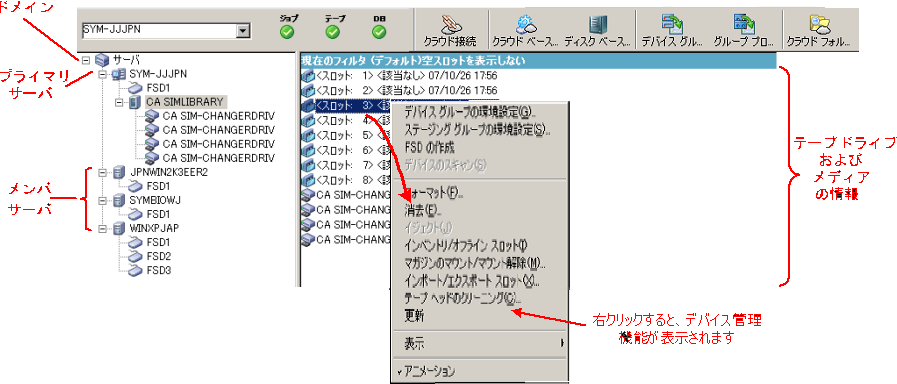Click the CA SIMLIBRARY library icon
The image size is (897, 384).
(x=134, y=102)
